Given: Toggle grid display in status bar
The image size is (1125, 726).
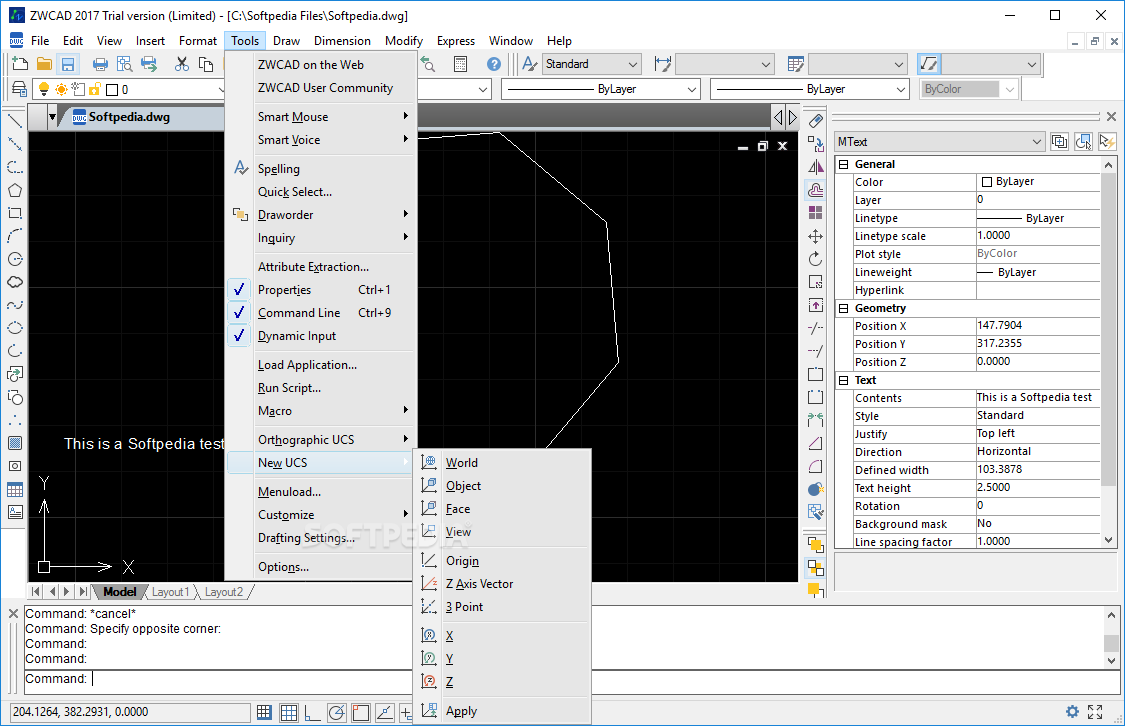Looking at the screenshot, I should 288,712.
